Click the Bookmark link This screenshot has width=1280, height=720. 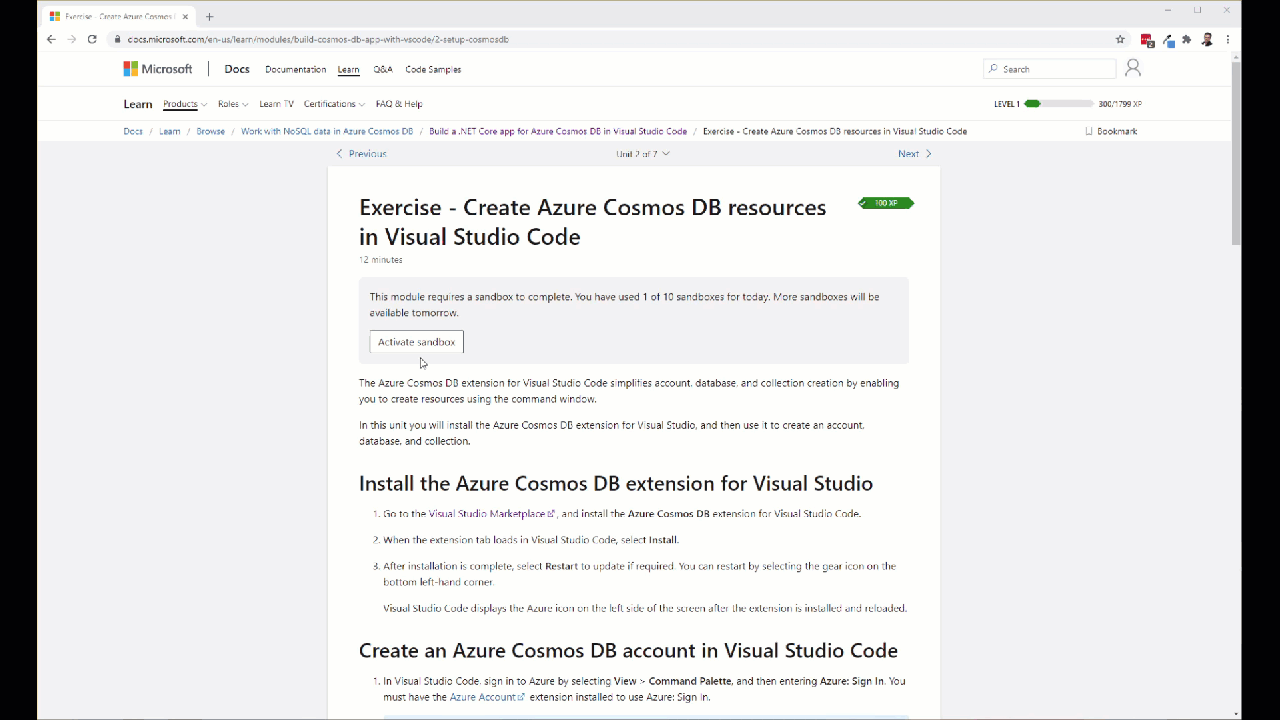pyautogui.click(x=1111, y=131)
